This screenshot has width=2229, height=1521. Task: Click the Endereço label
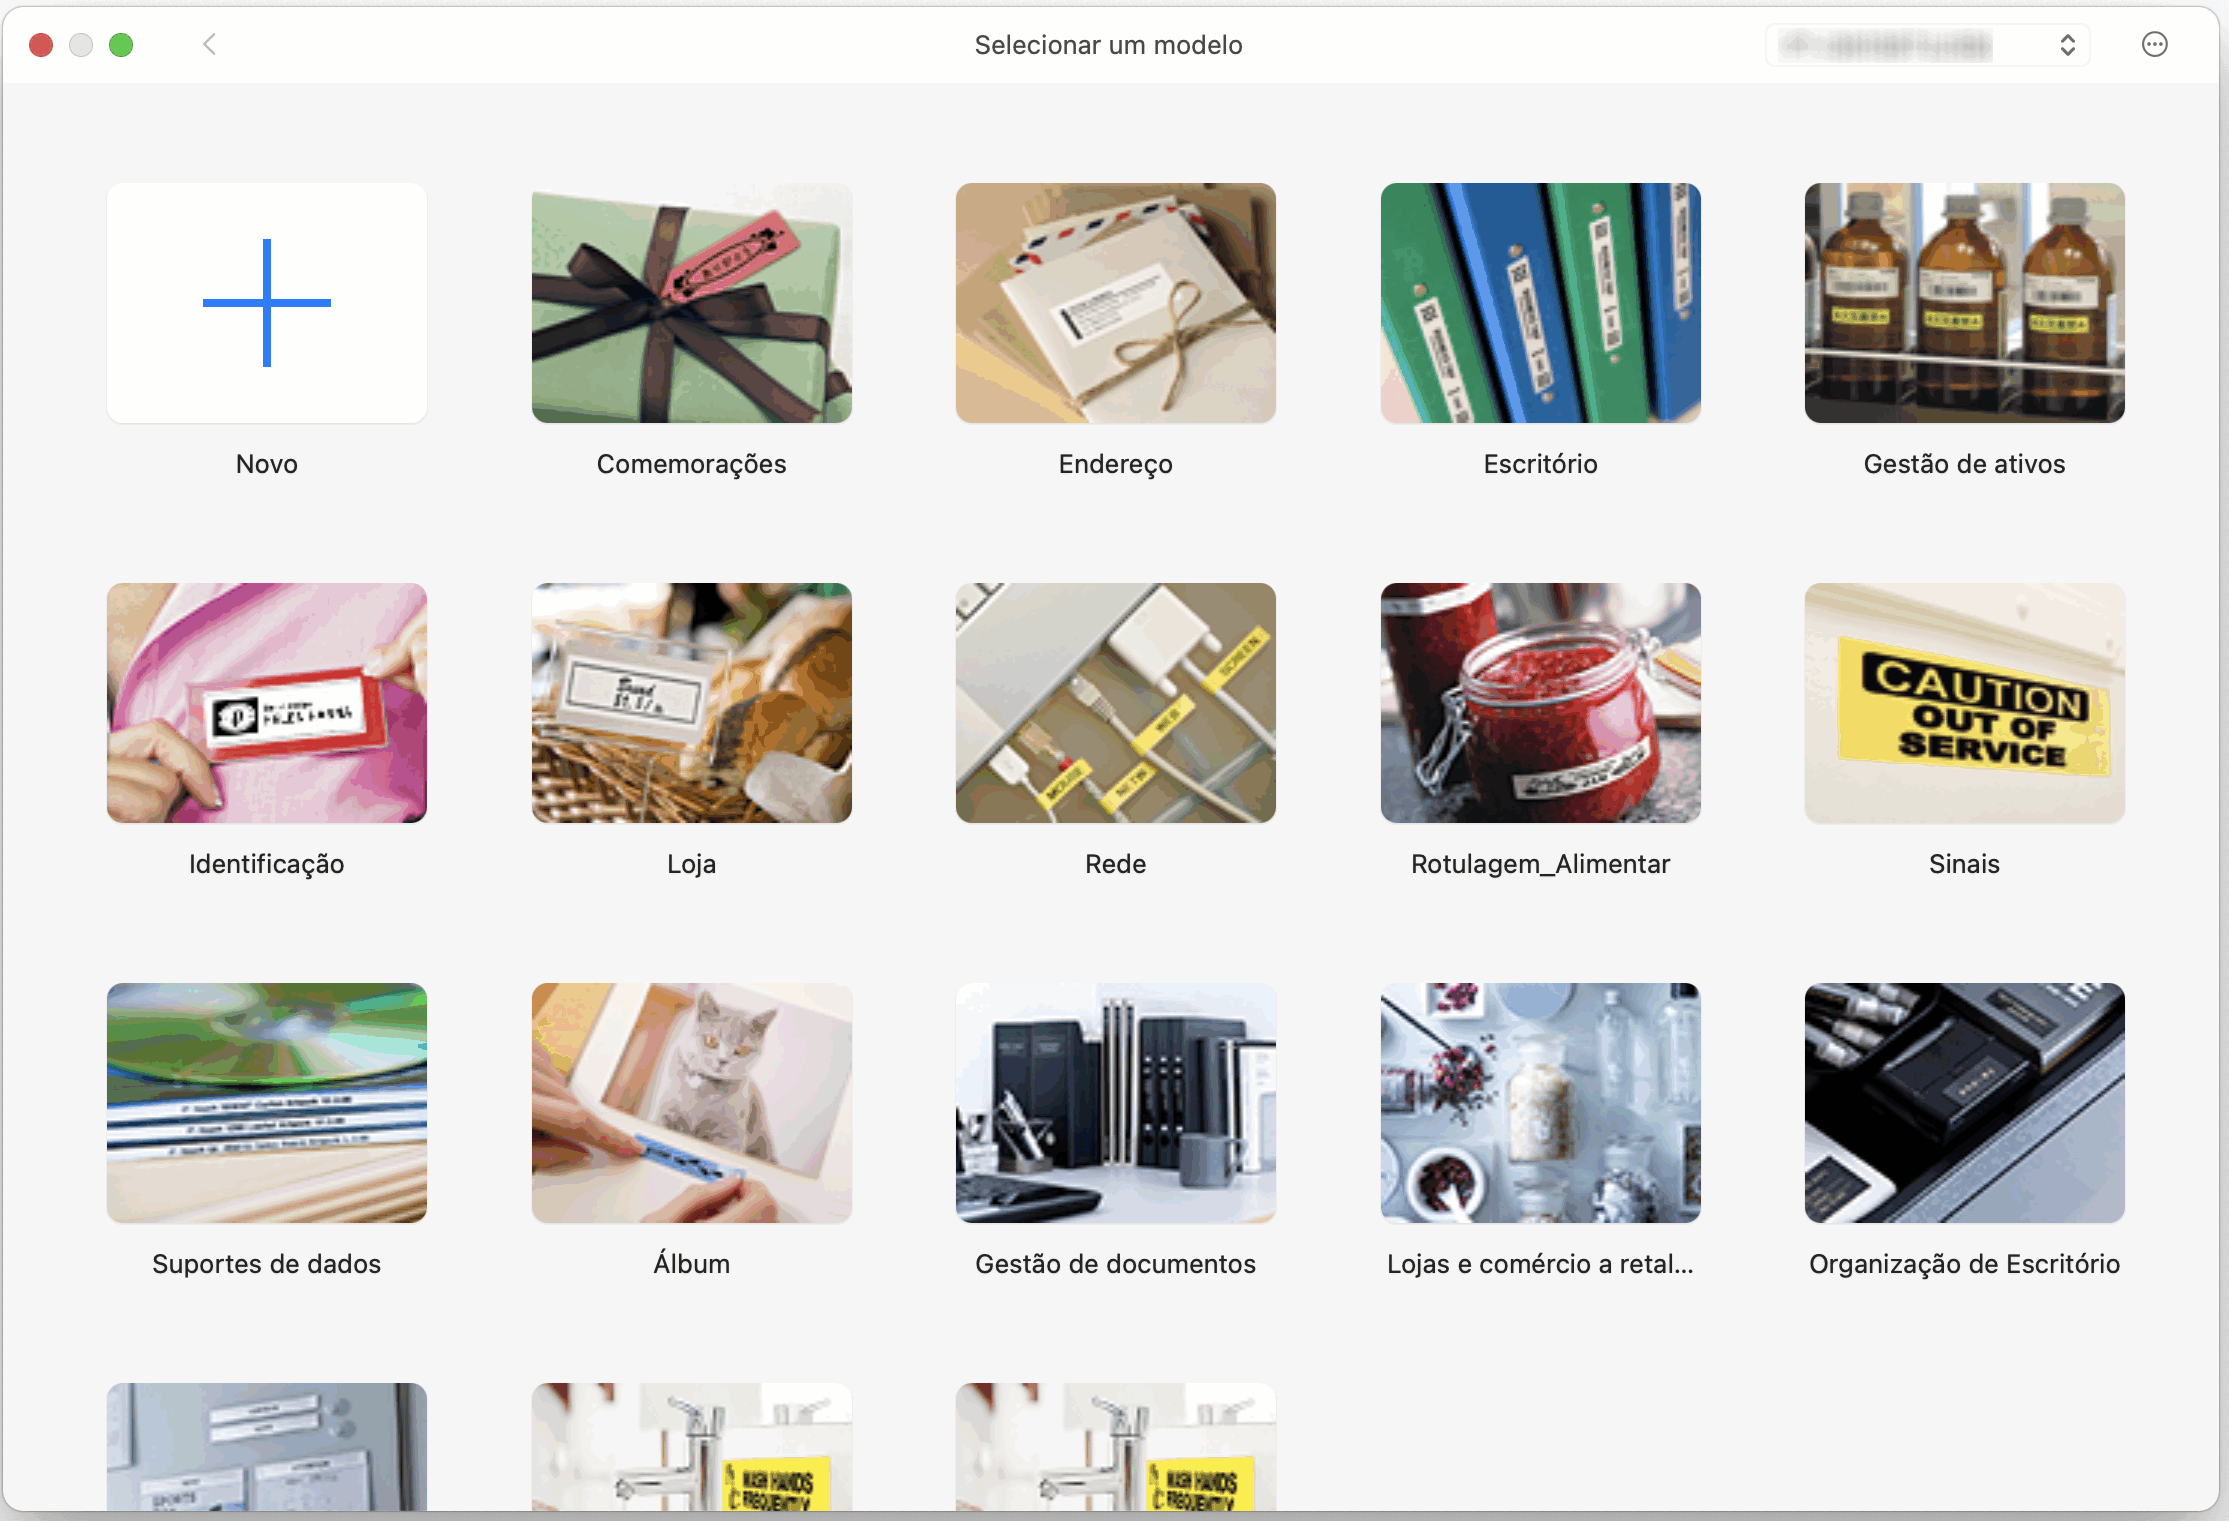point(1116,465)
